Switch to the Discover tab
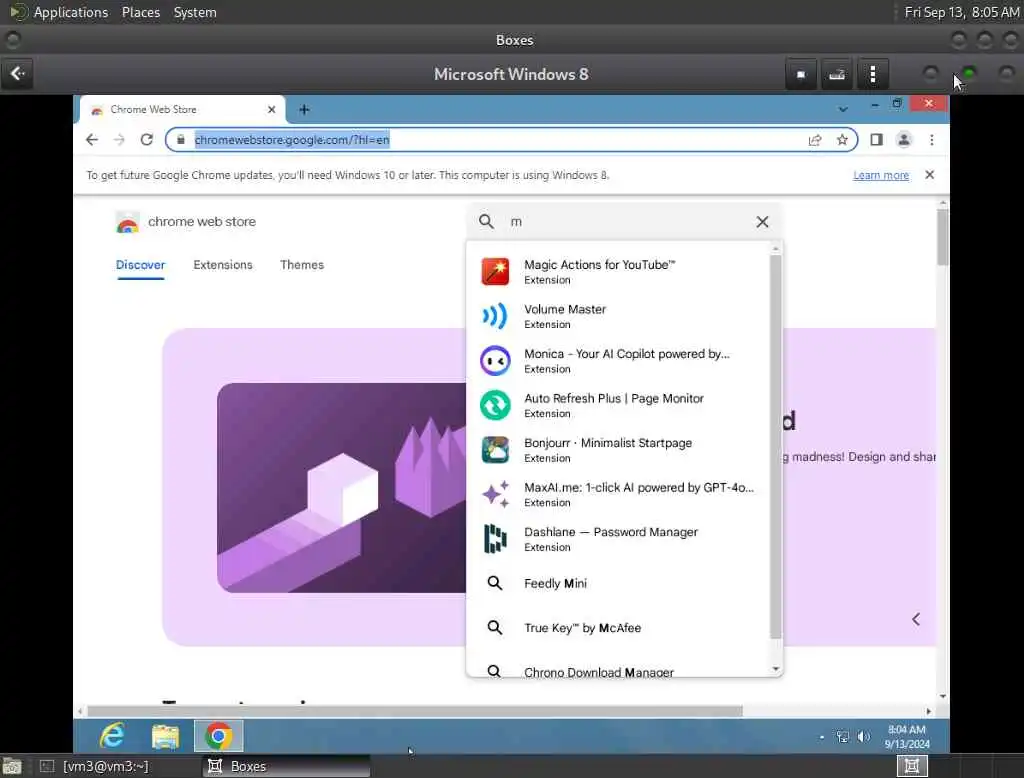The image size is (1024, 778). click(140, 265)
